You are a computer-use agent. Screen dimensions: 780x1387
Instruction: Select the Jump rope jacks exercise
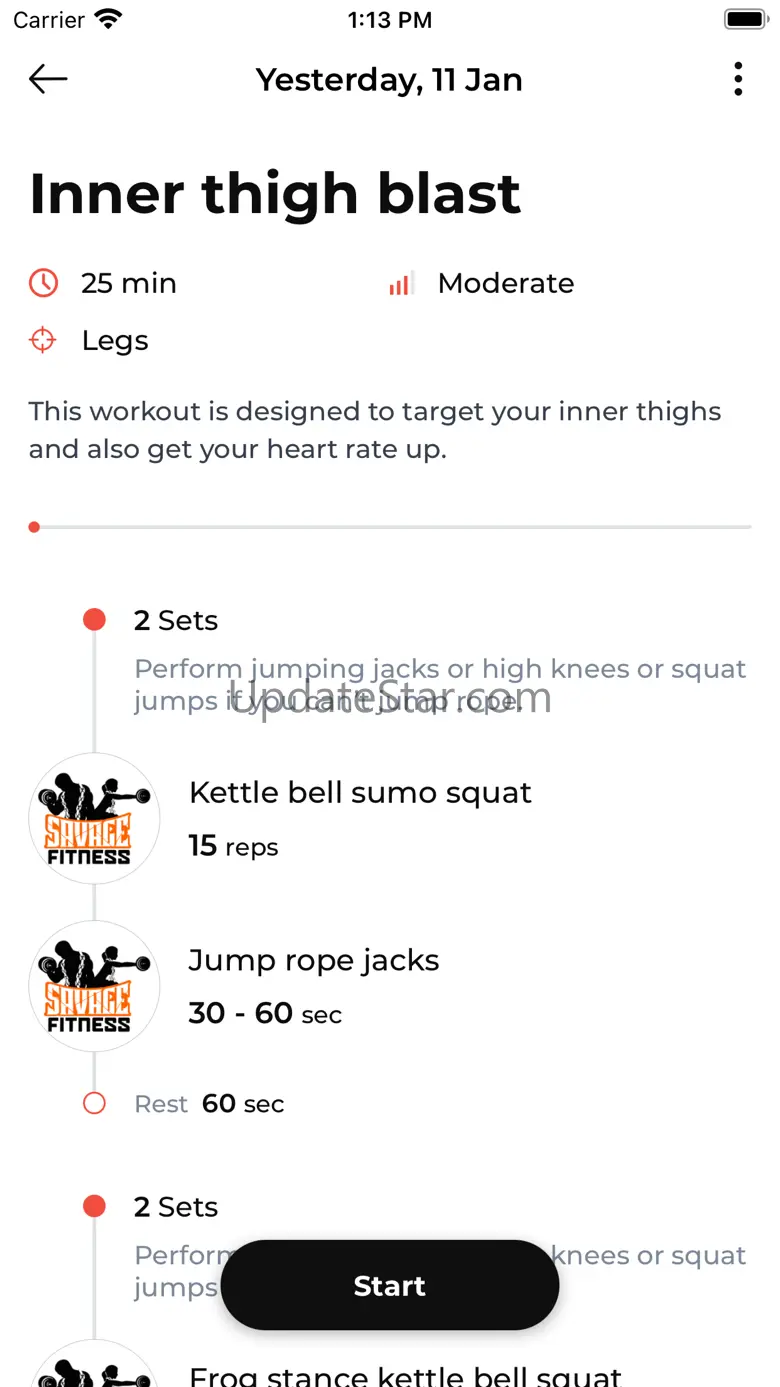(x=314, y=961)
